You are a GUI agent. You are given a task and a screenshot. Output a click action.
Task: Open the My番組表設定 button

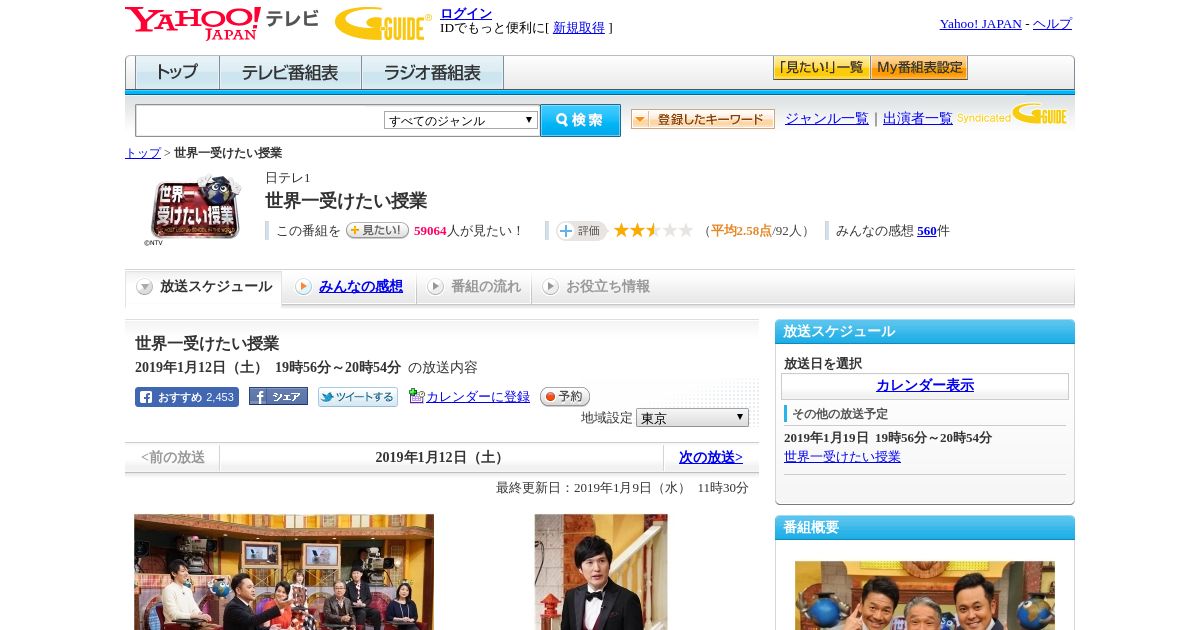click(x=919, y=68)
